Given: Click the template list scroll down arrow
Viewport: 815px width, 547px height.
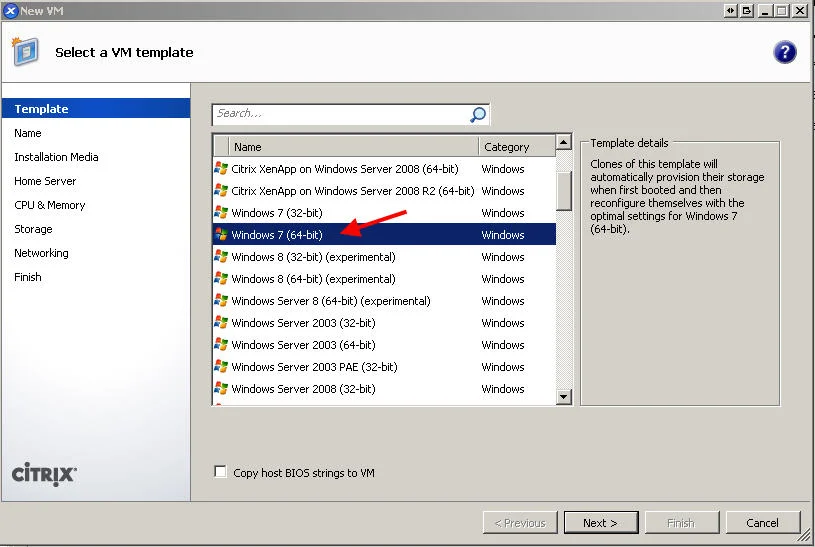Looking at the screenshot, I should tap(564, 397).
